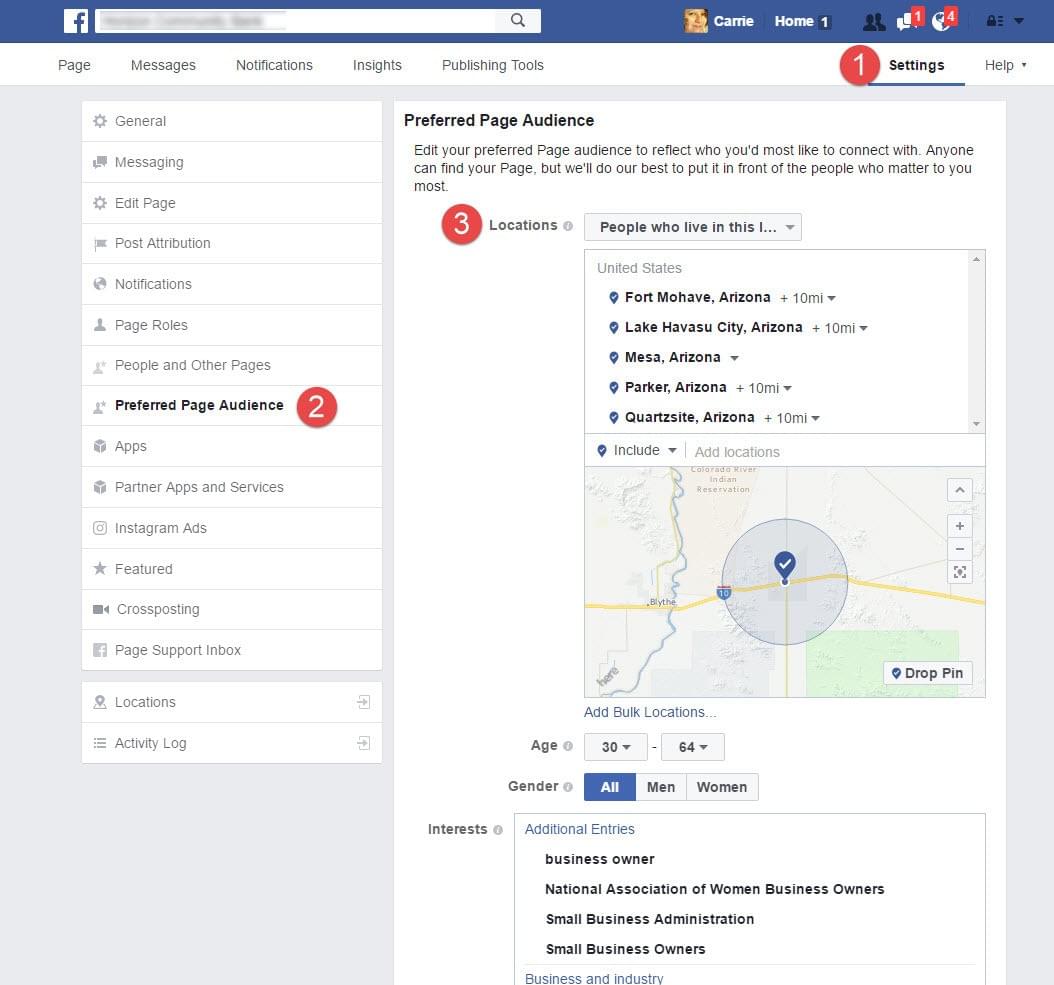This screenshot has width=1054, height=985.
Task: Open the privacy shortcuts lock icon
Action: click(x=995, y=21)
